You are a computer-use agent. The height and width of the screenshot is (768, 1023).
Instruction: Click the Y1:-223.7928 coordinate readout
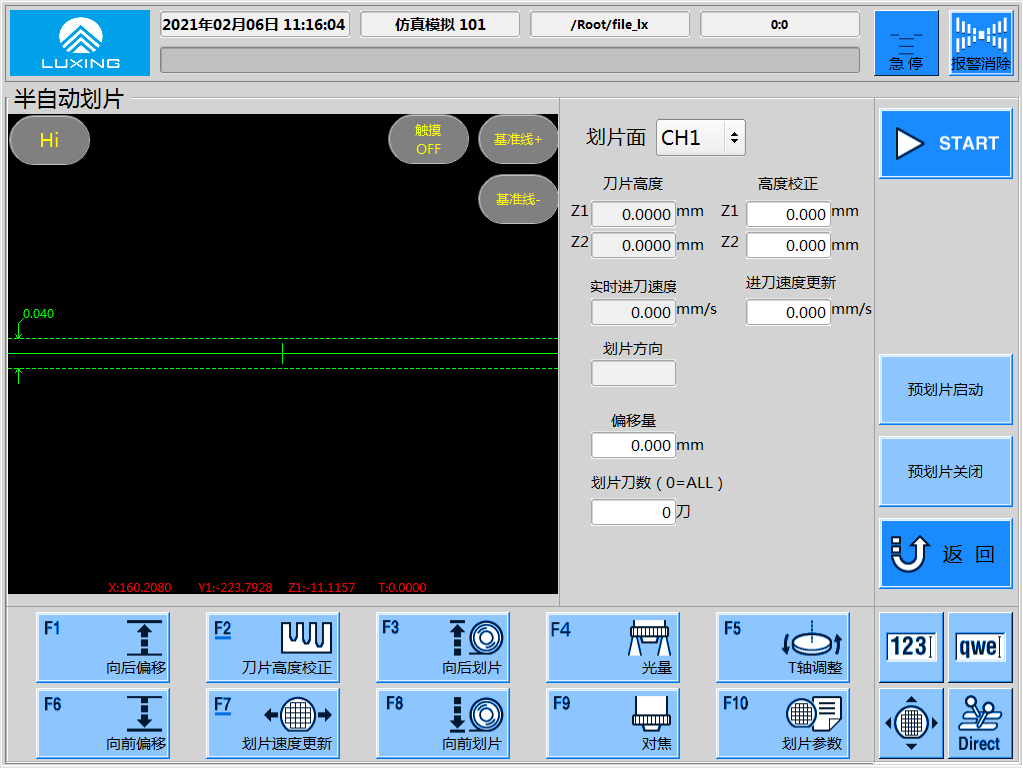click(235, 587)
